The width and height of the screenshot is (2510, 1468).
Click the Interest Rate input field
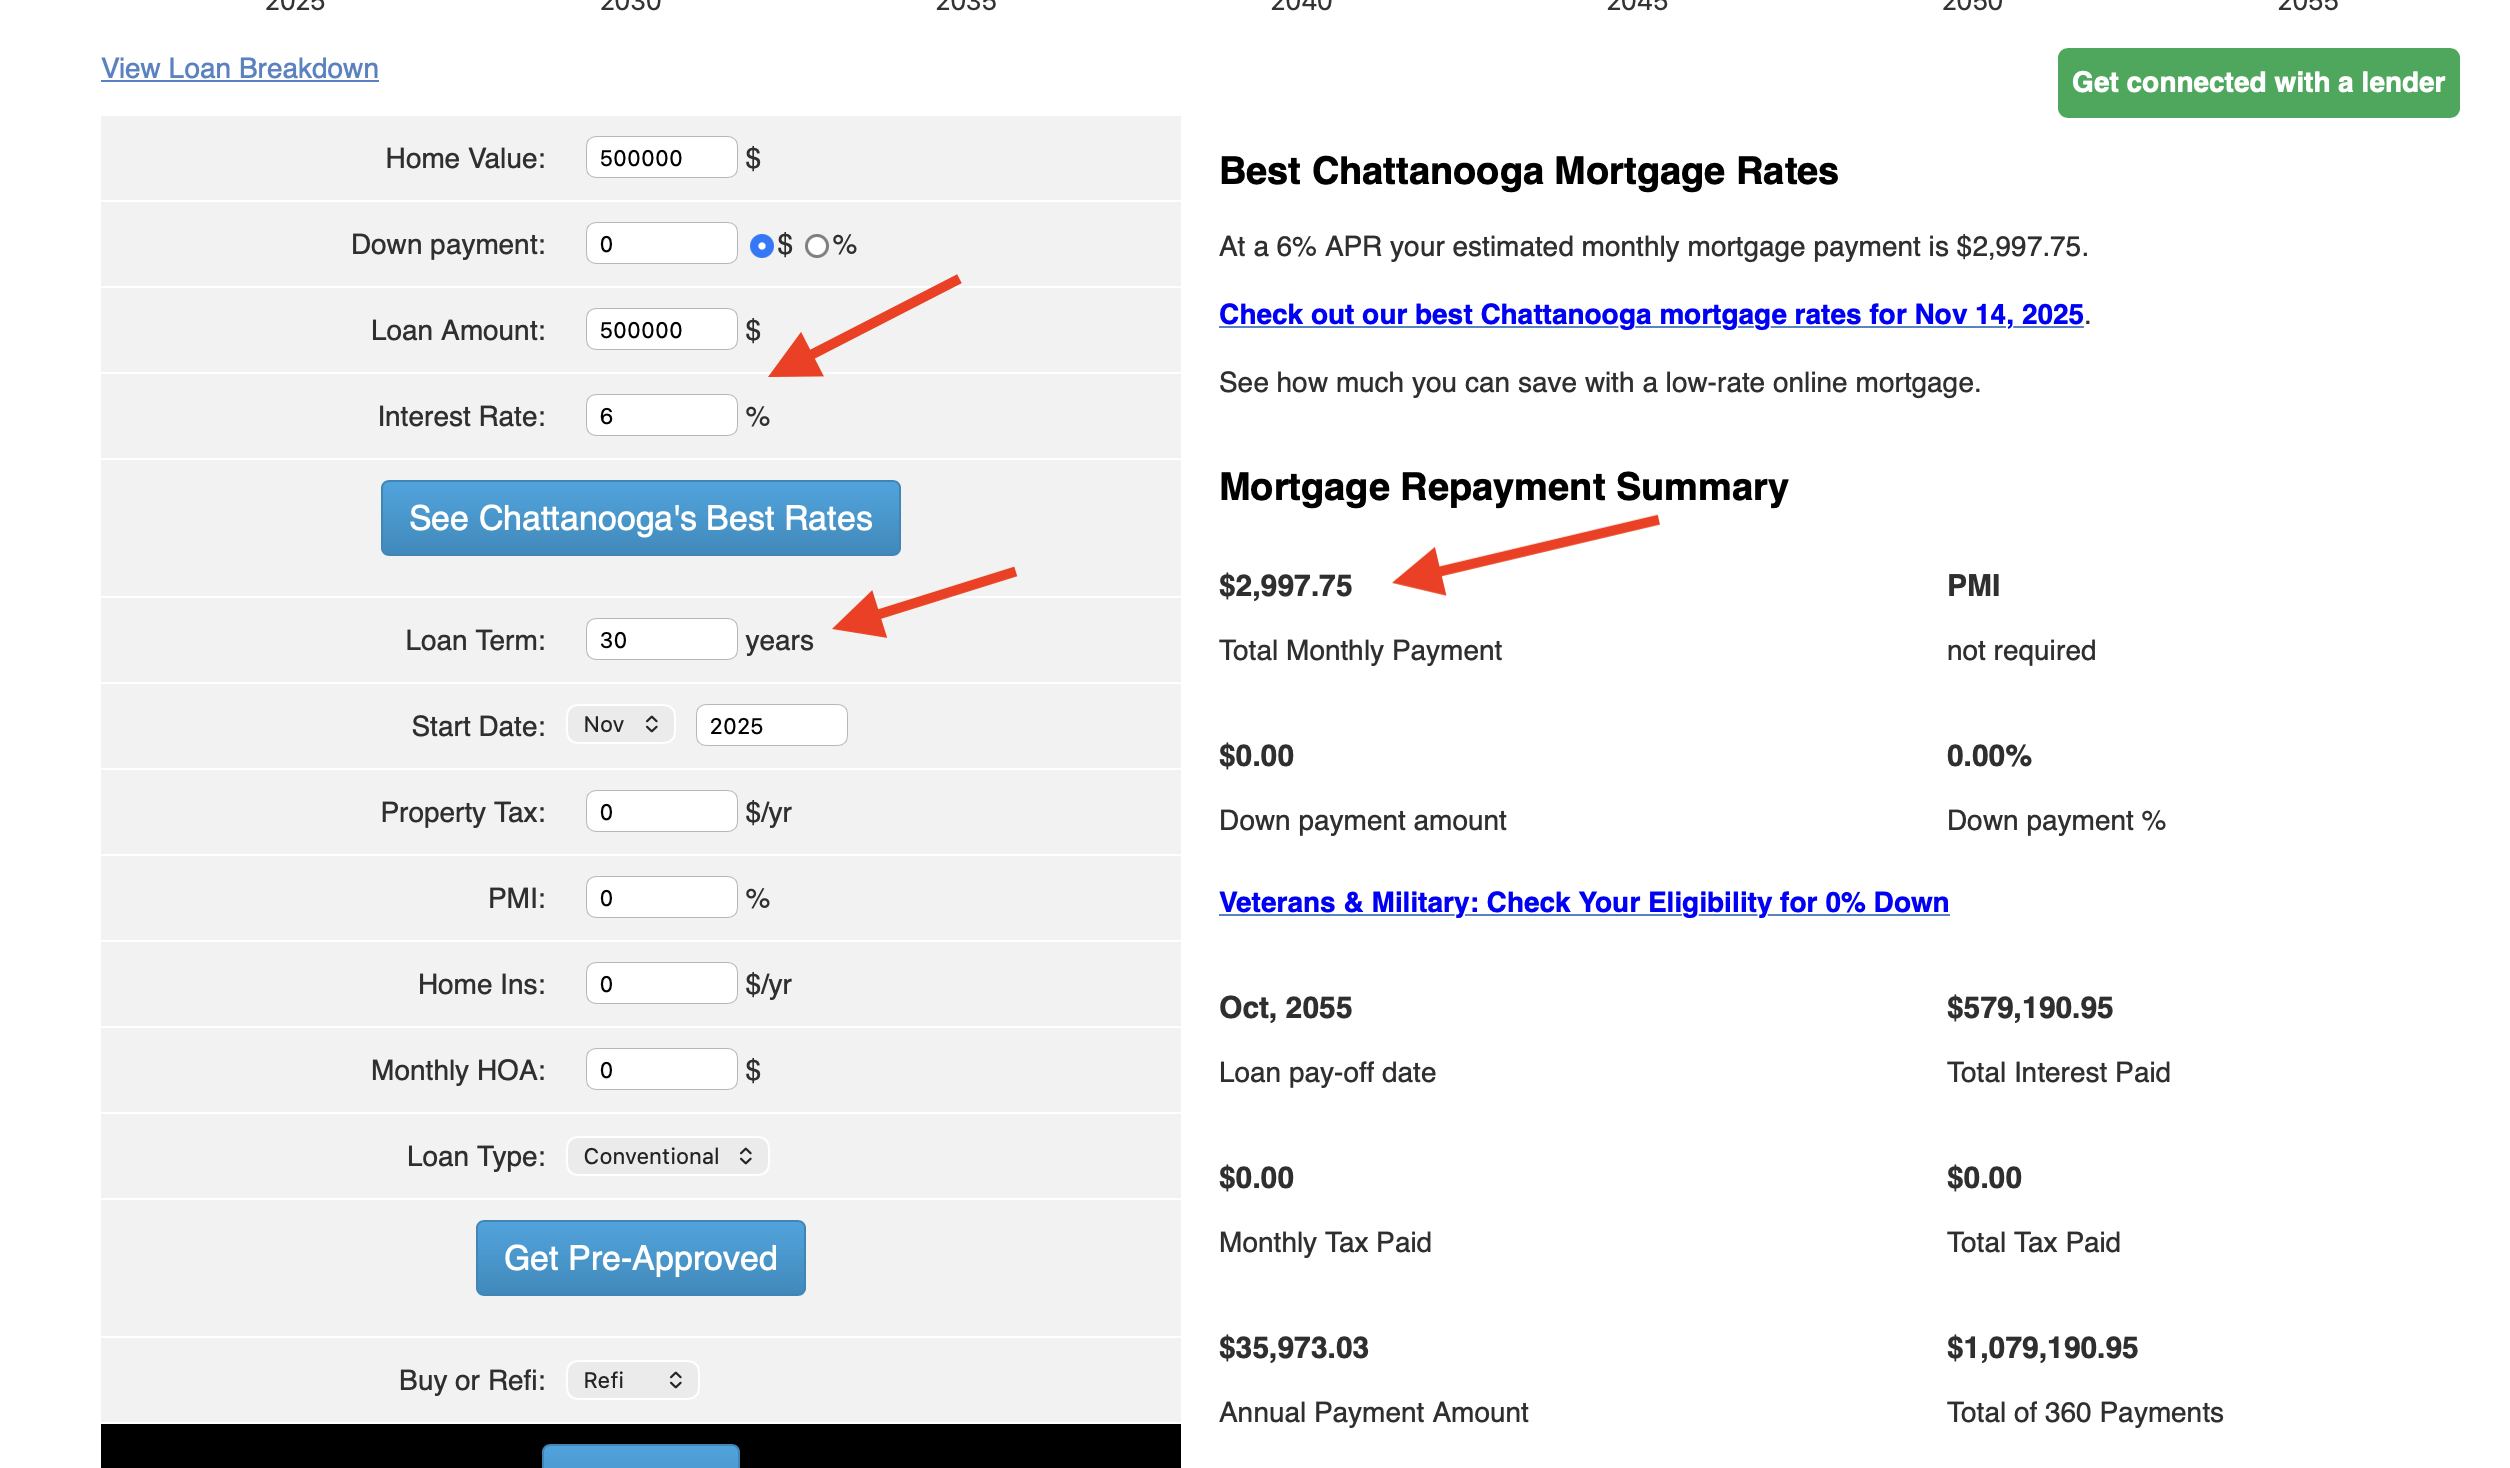661,416
